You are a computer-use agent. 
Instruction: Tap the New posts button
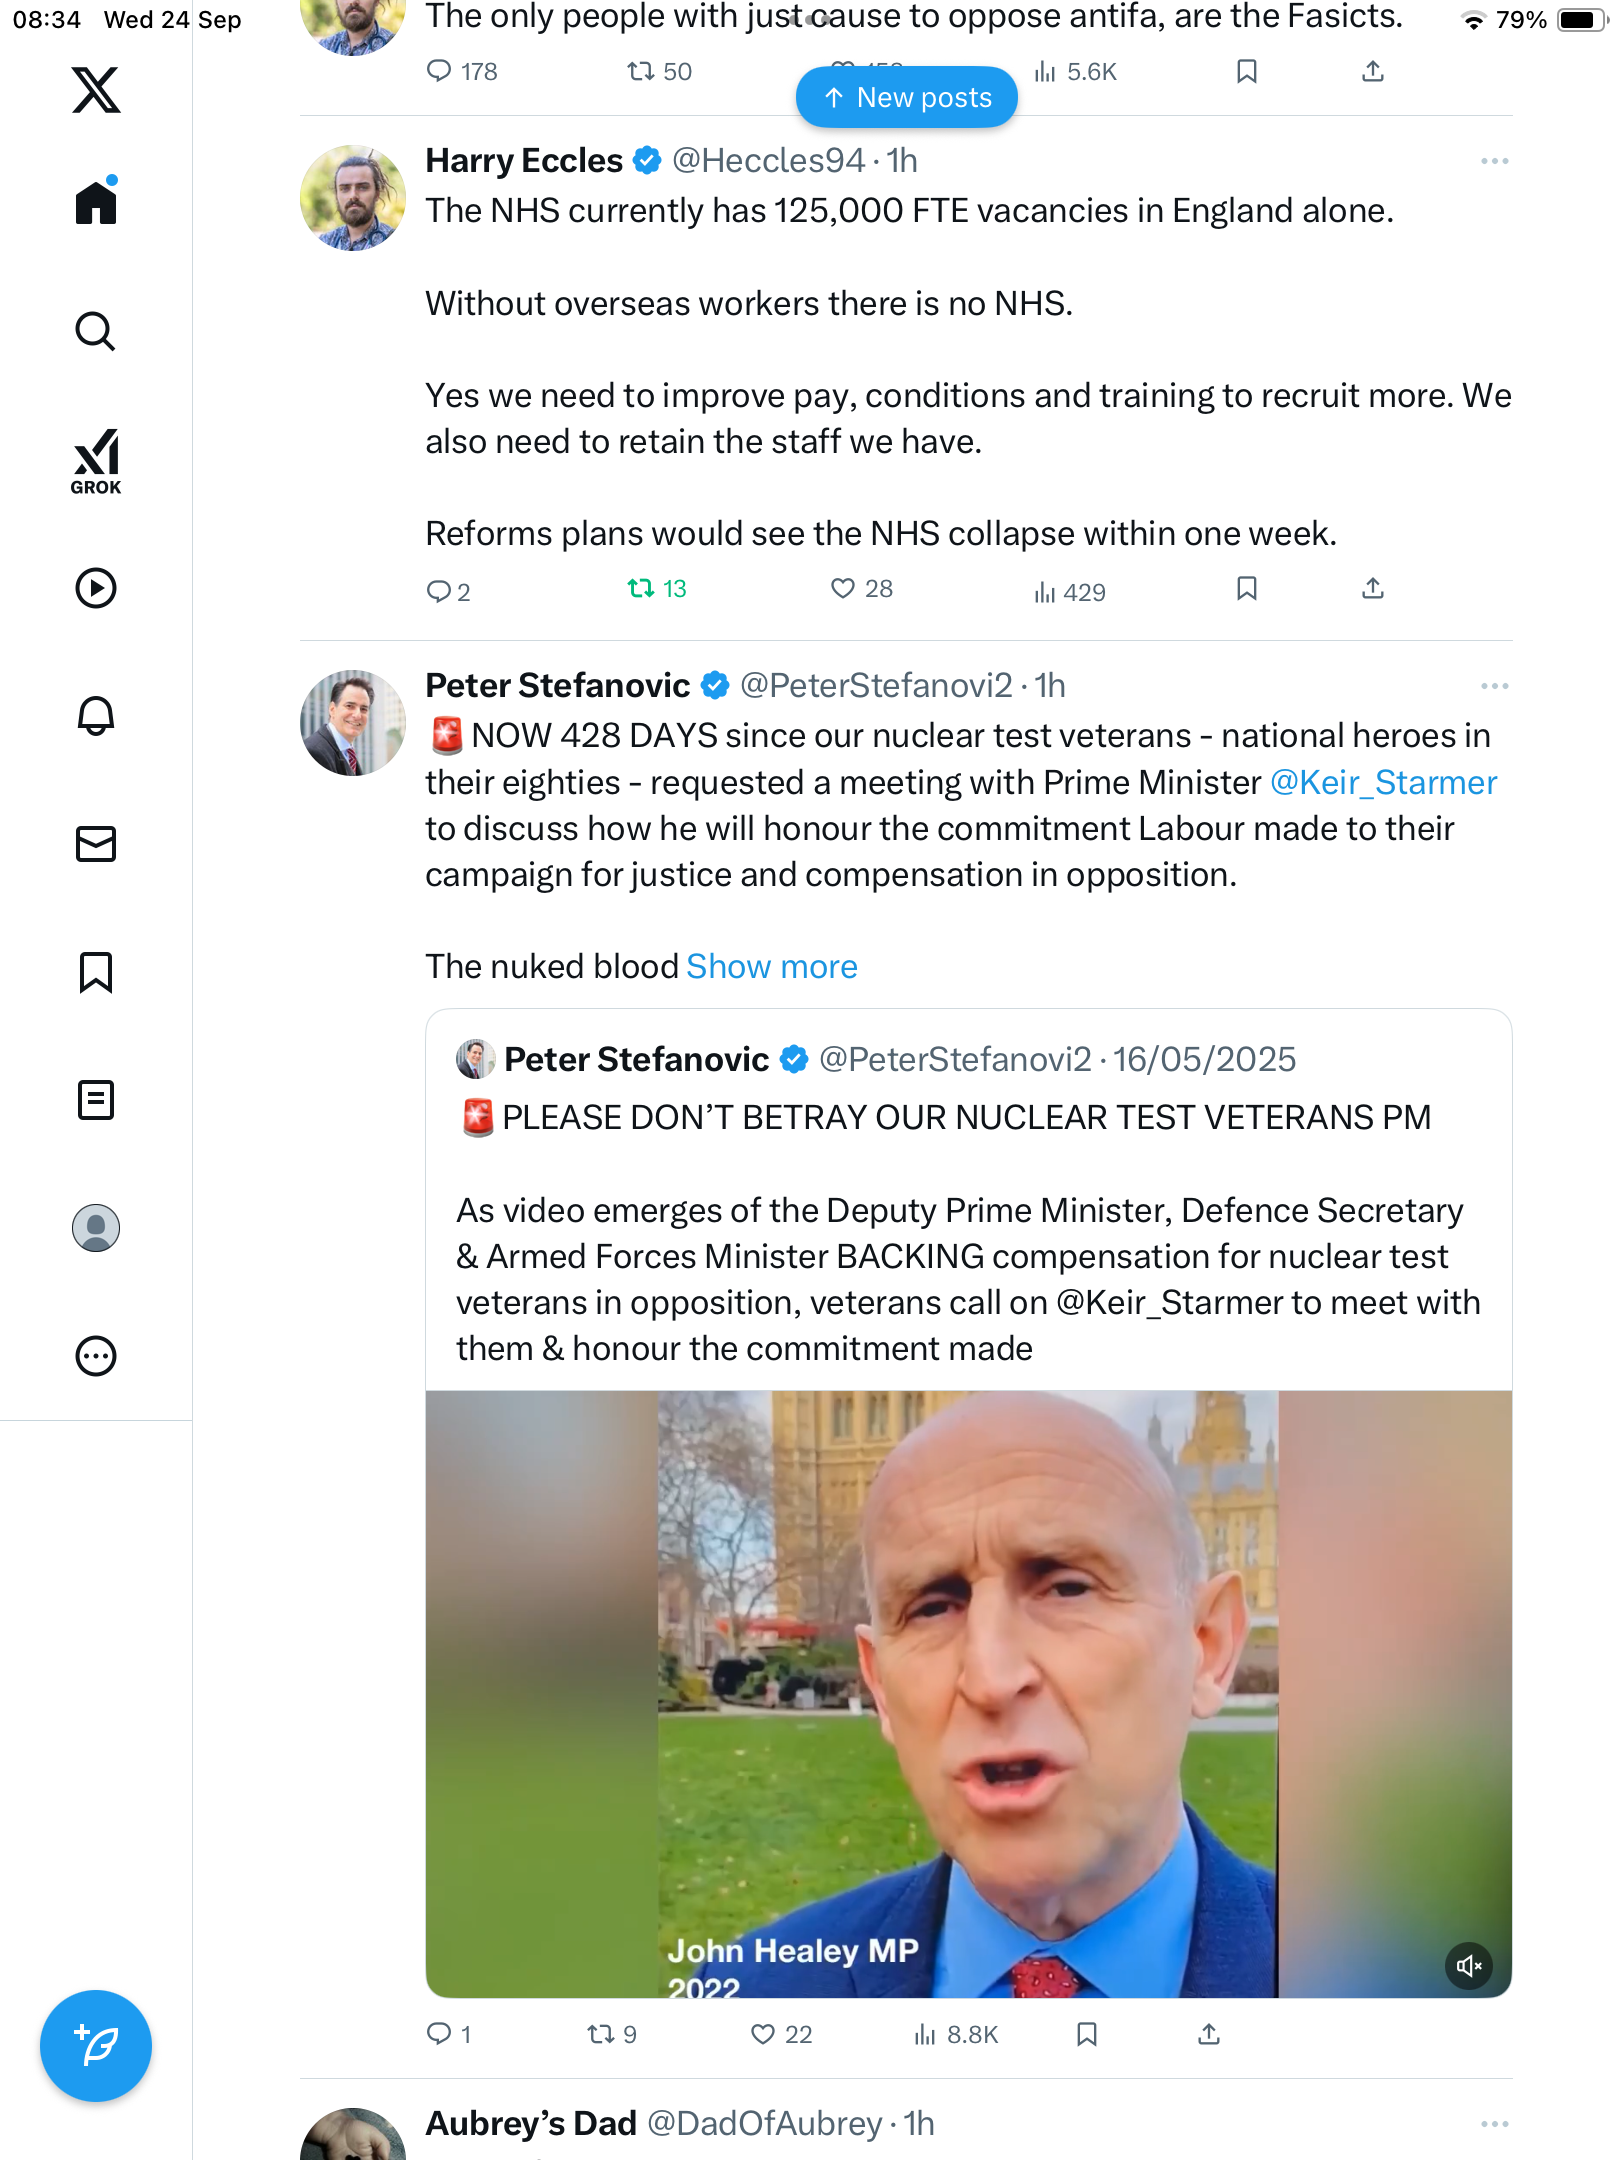[907, 97]
